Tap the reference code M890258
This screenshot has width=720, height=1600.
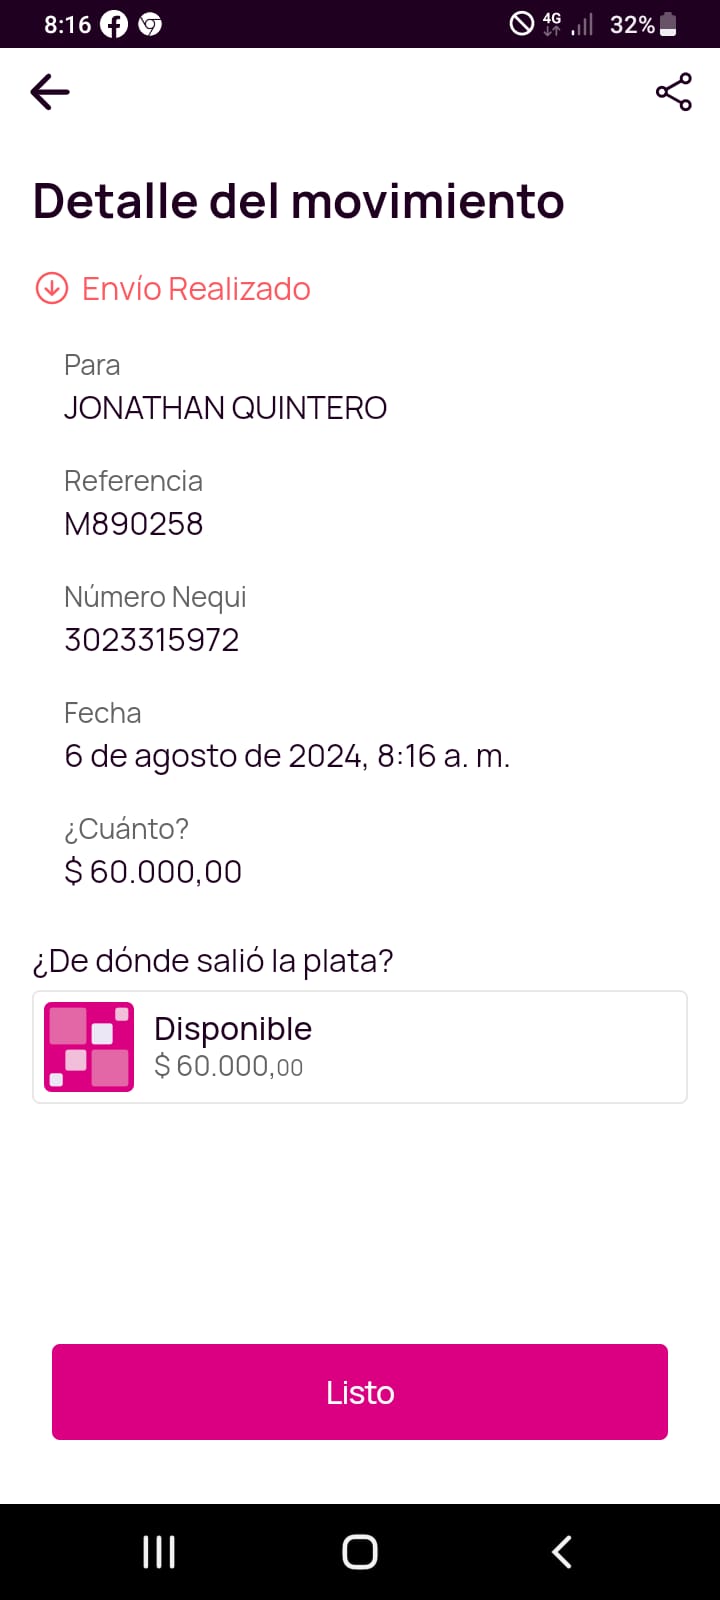(x=134, y=523)
